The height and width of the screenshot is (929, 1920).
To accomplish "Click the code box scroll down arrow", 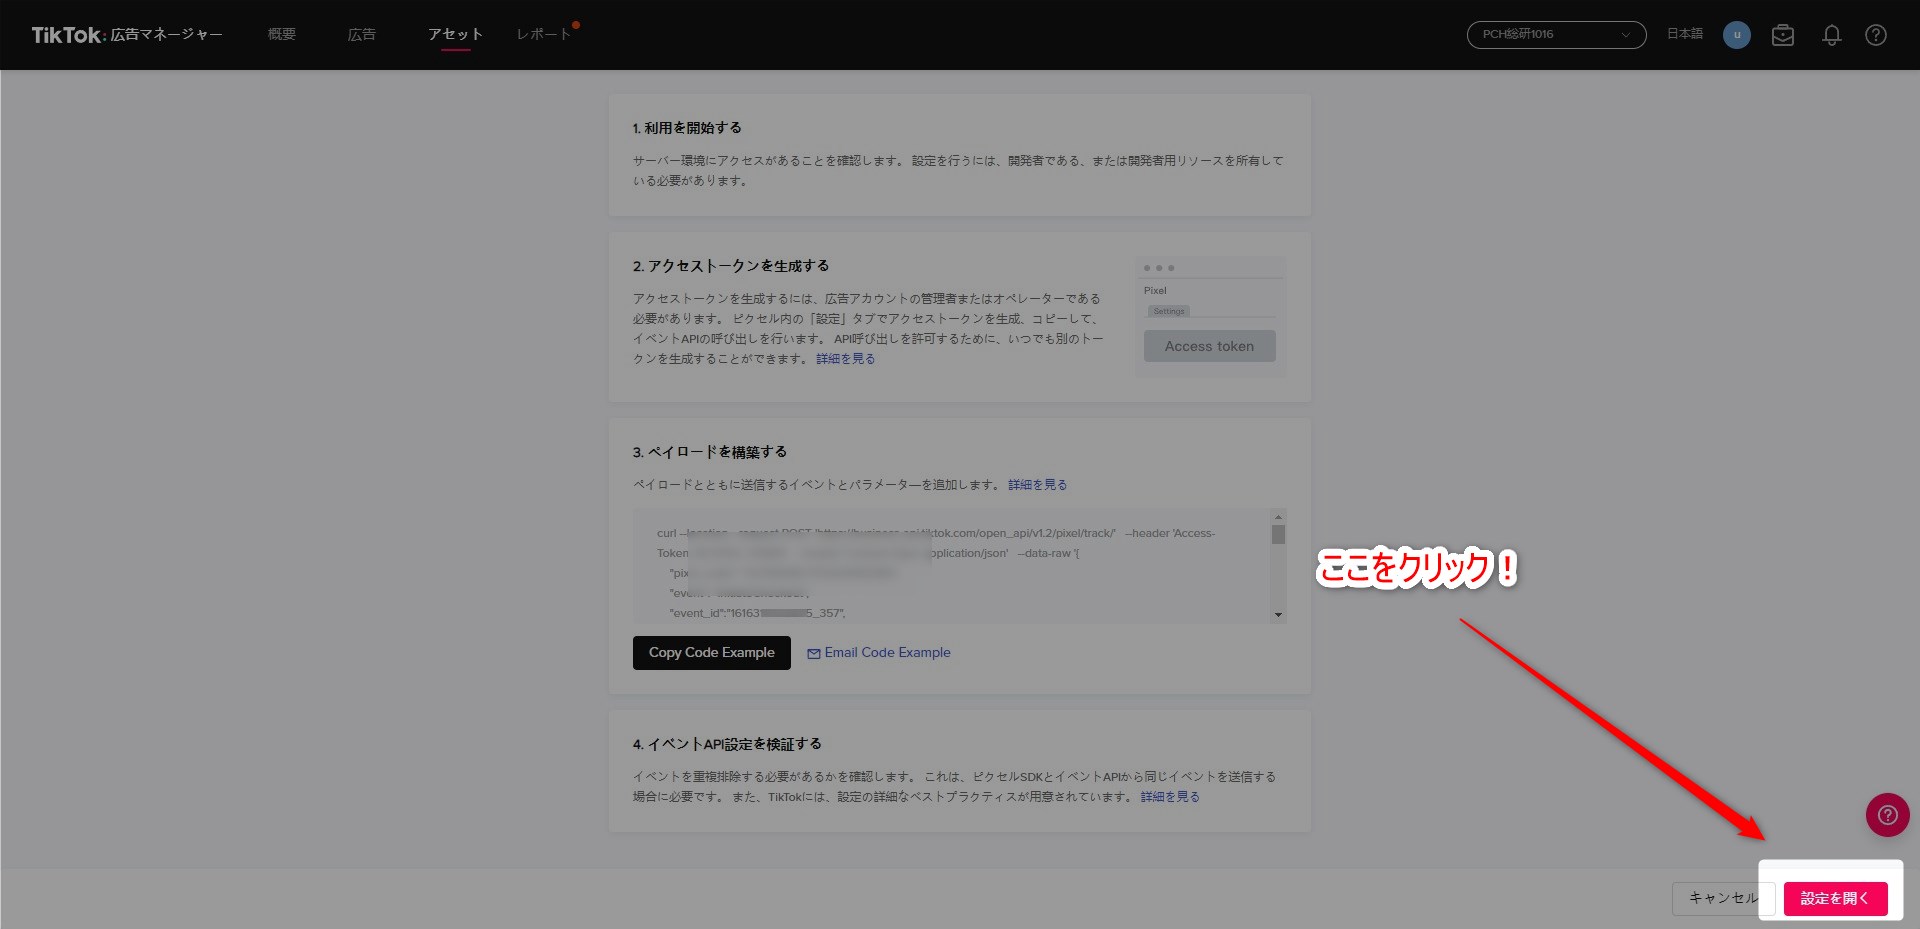I will click(x=1278, y=615).
